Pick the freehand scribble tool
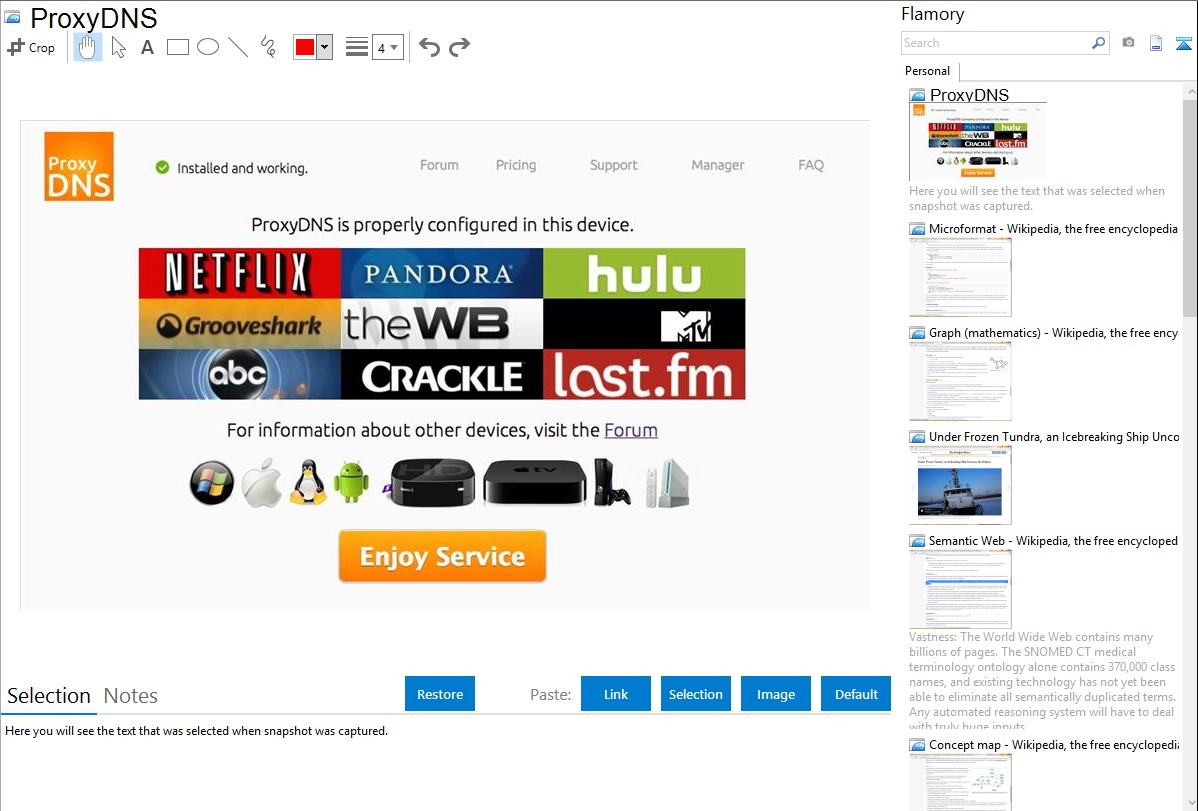Image resolution: width=1198 pixels, height=811 pixels. click(x=268, y=47)
